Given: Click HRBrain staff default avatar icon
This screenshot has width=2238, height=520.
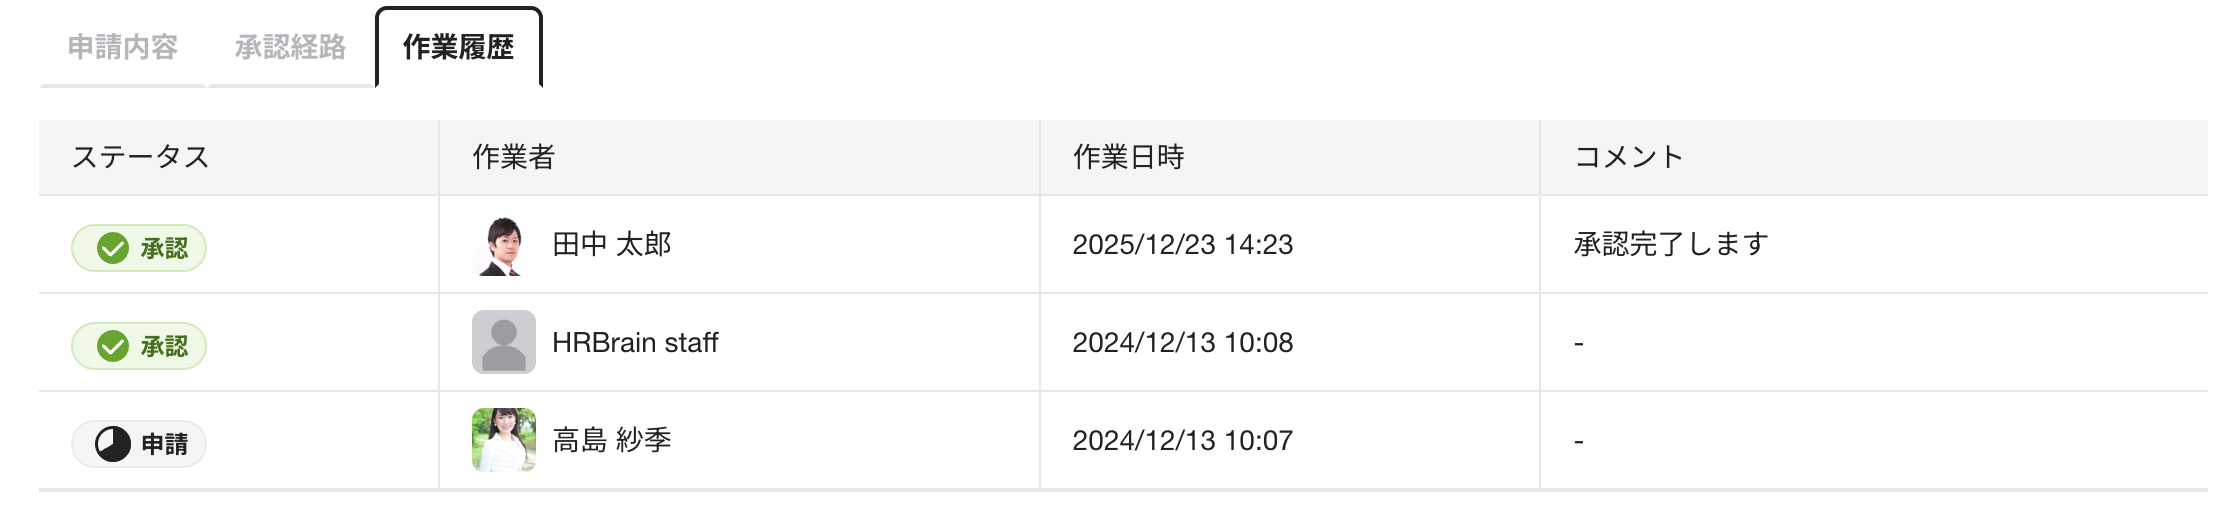Looking at the screenshot, I should pyautogui.click(x=503, y=342).
